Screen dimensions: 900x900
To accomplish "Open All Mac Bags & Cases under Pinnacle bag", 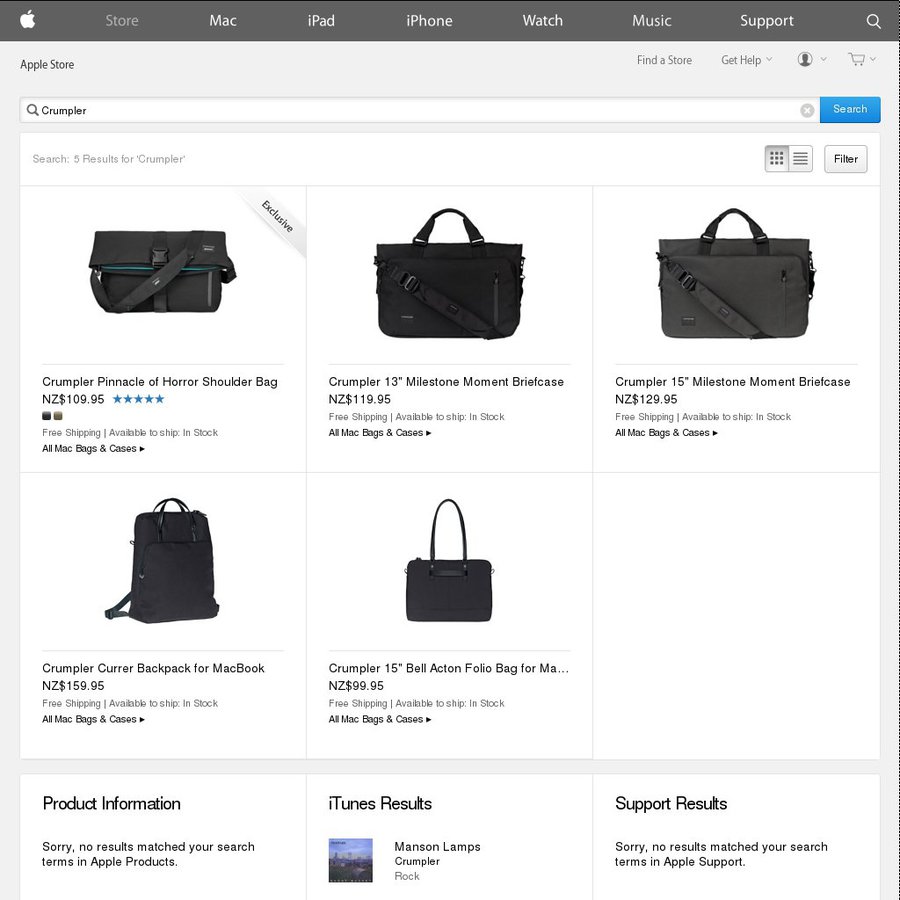I will tap(93, 448).
